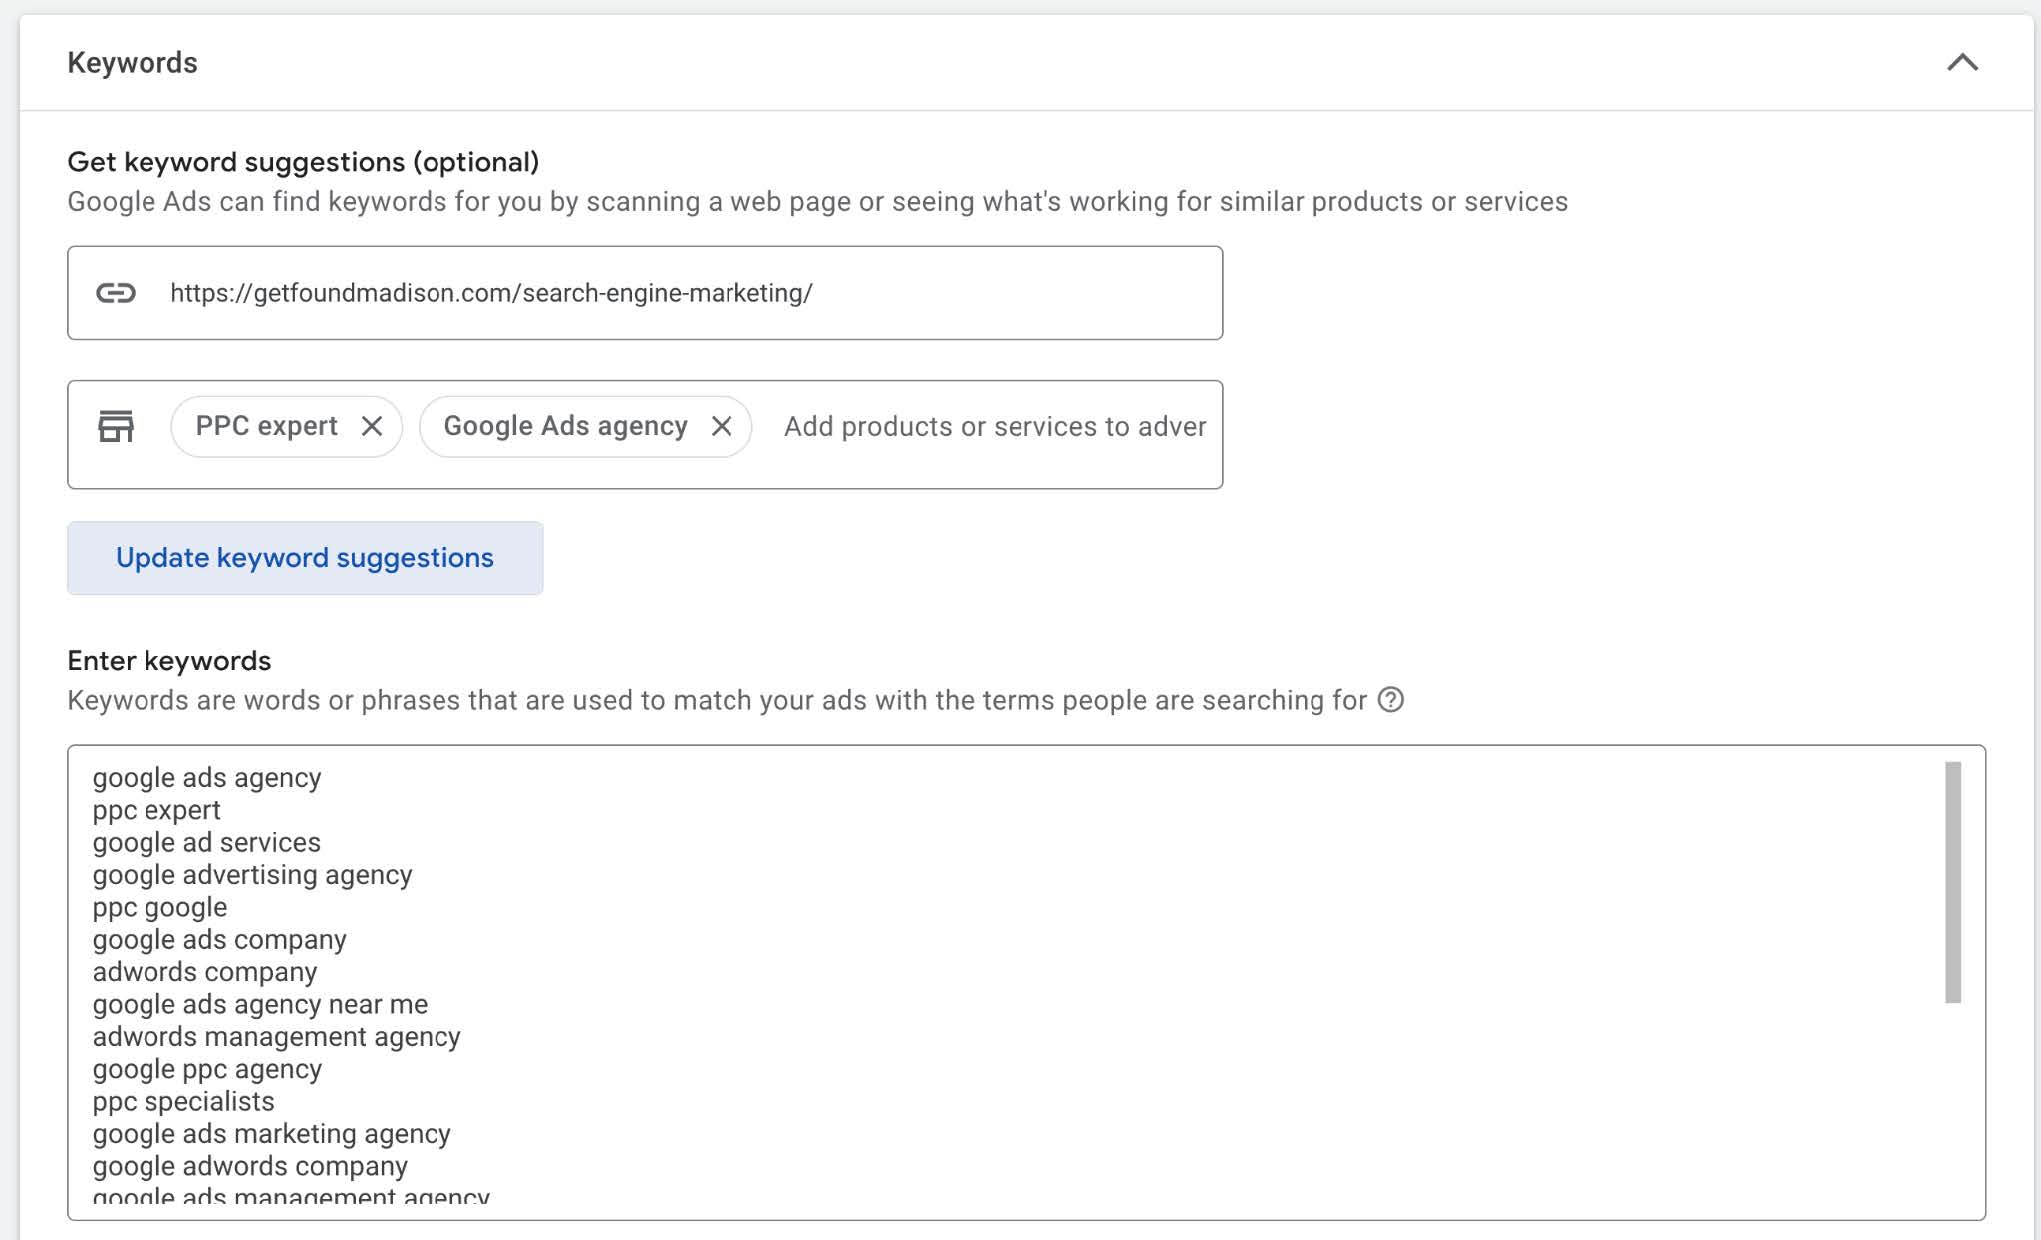Click Update keyword suggestions button

[305, 558]
